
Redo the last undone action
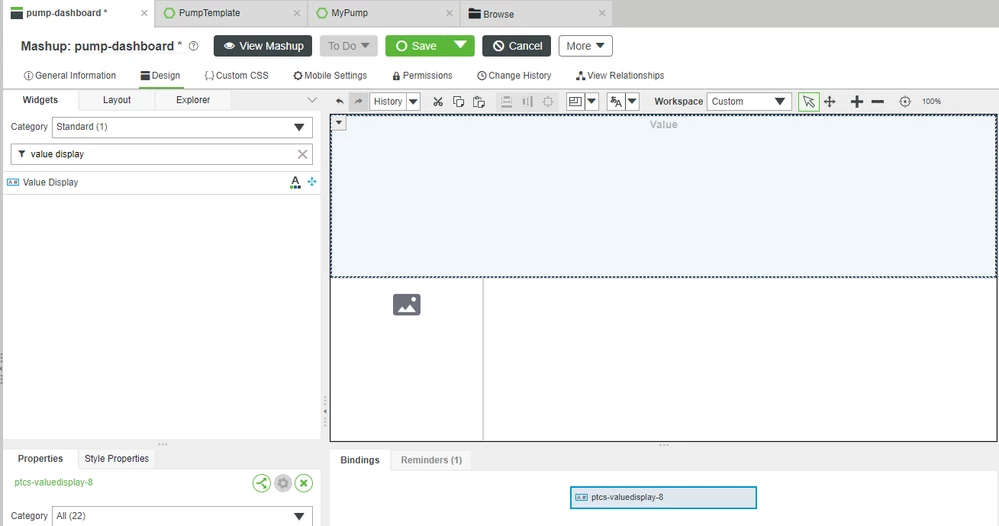pyautogui.click(x=359, y=101)
